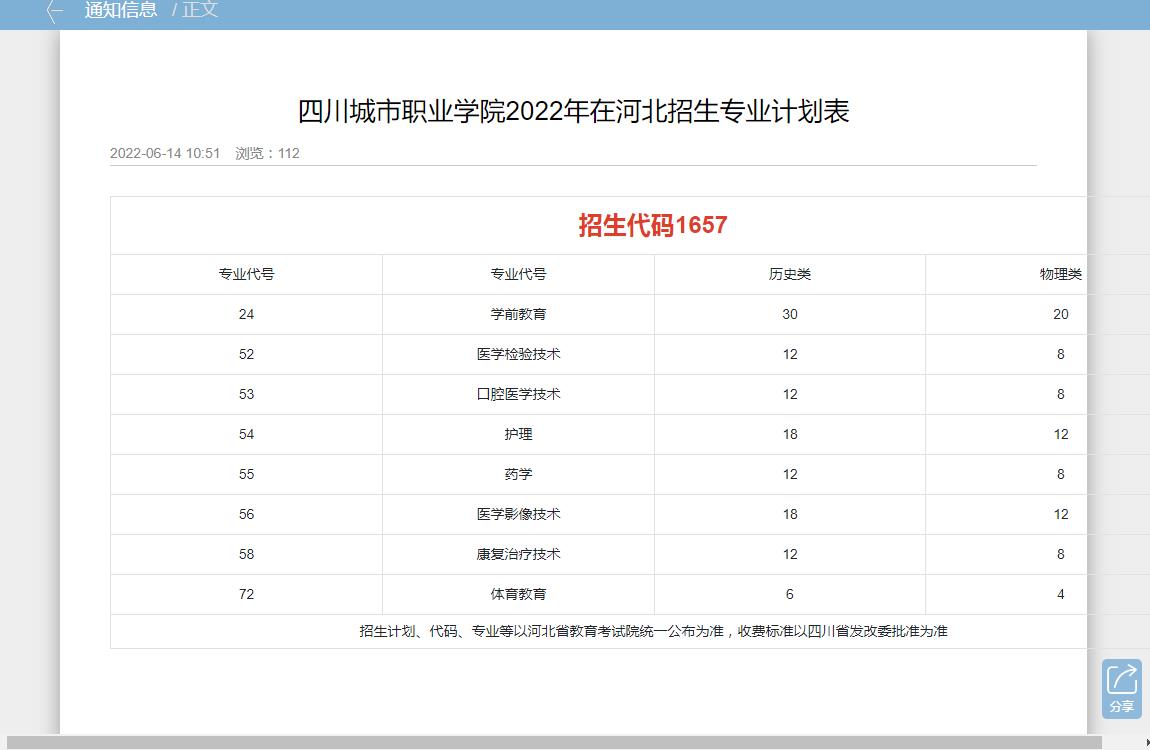
Task: Click the 历史类 value 12 in 康复治疗技术 row
Action: [x=790, y=554]
